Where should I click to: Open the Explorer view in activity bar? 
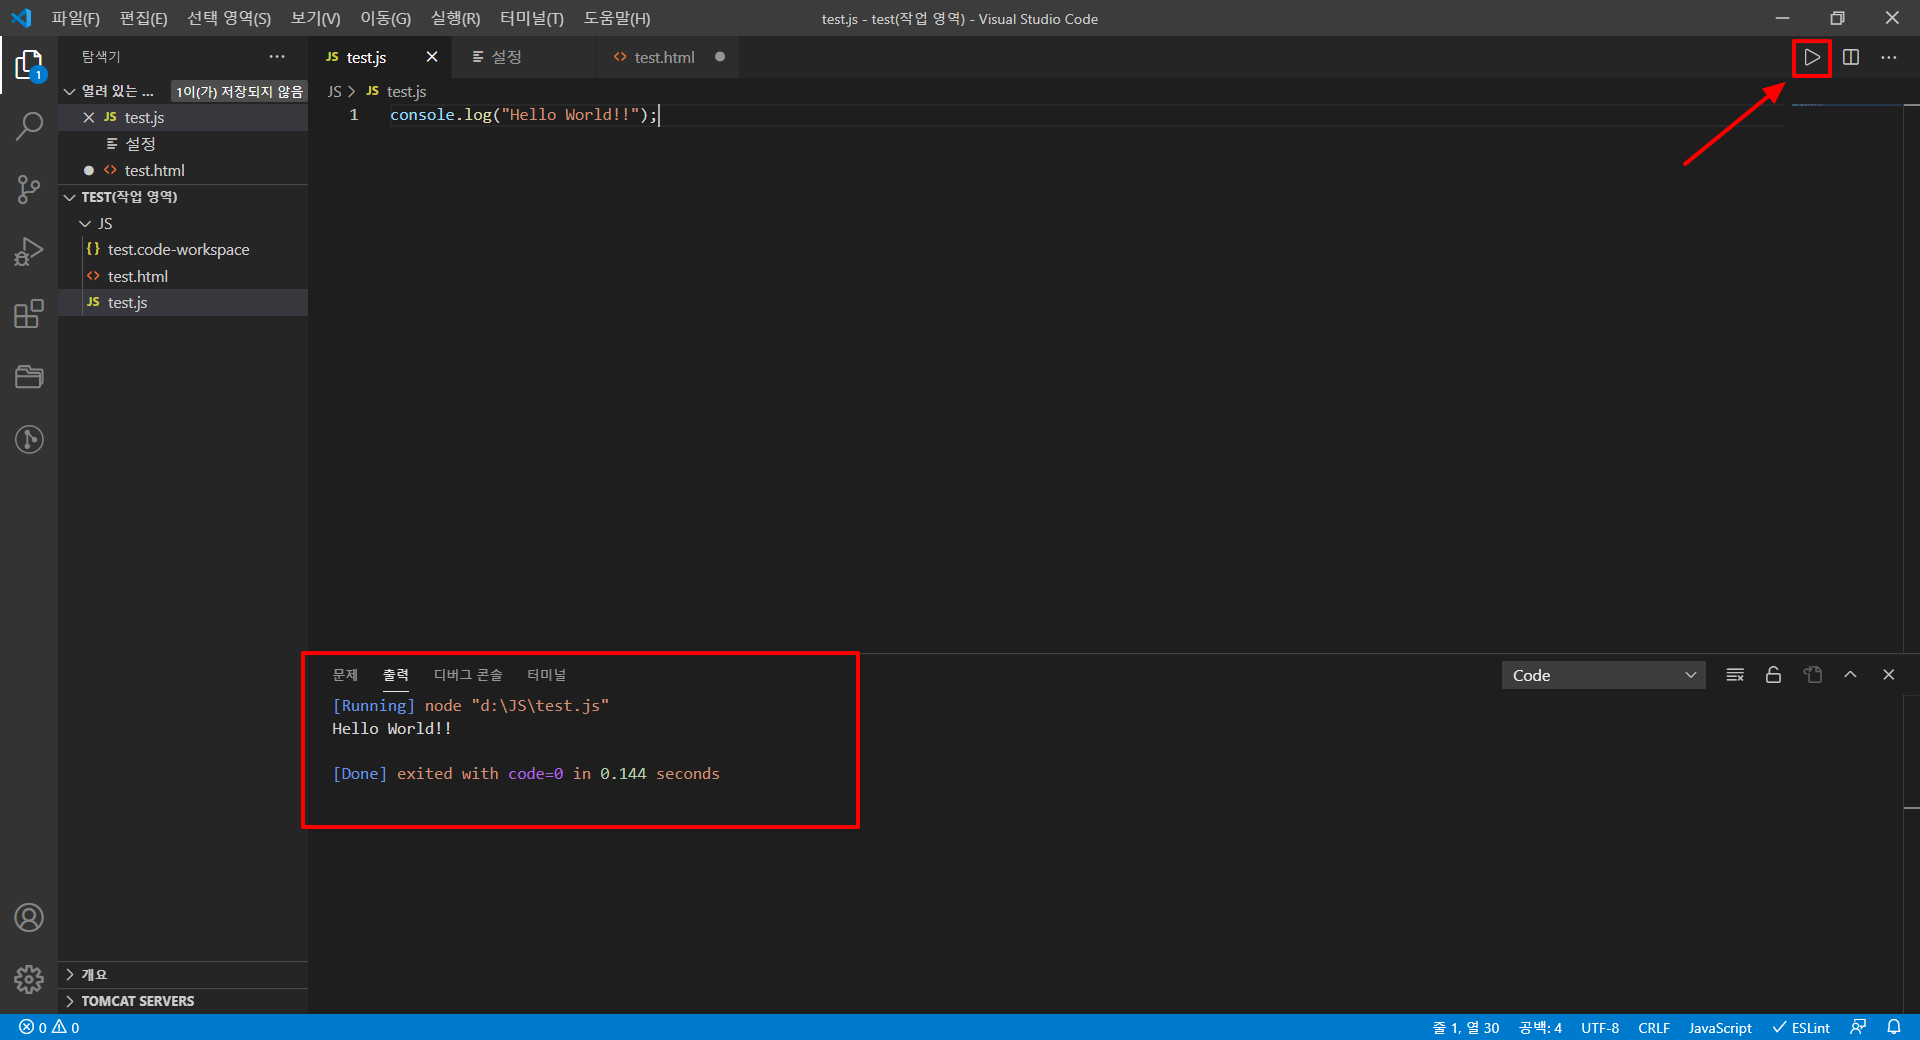pos(29,65)
